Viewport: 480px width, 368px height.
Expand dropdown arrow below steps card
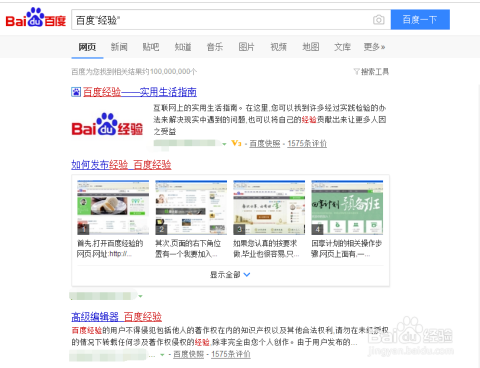(x=140, y=296)
